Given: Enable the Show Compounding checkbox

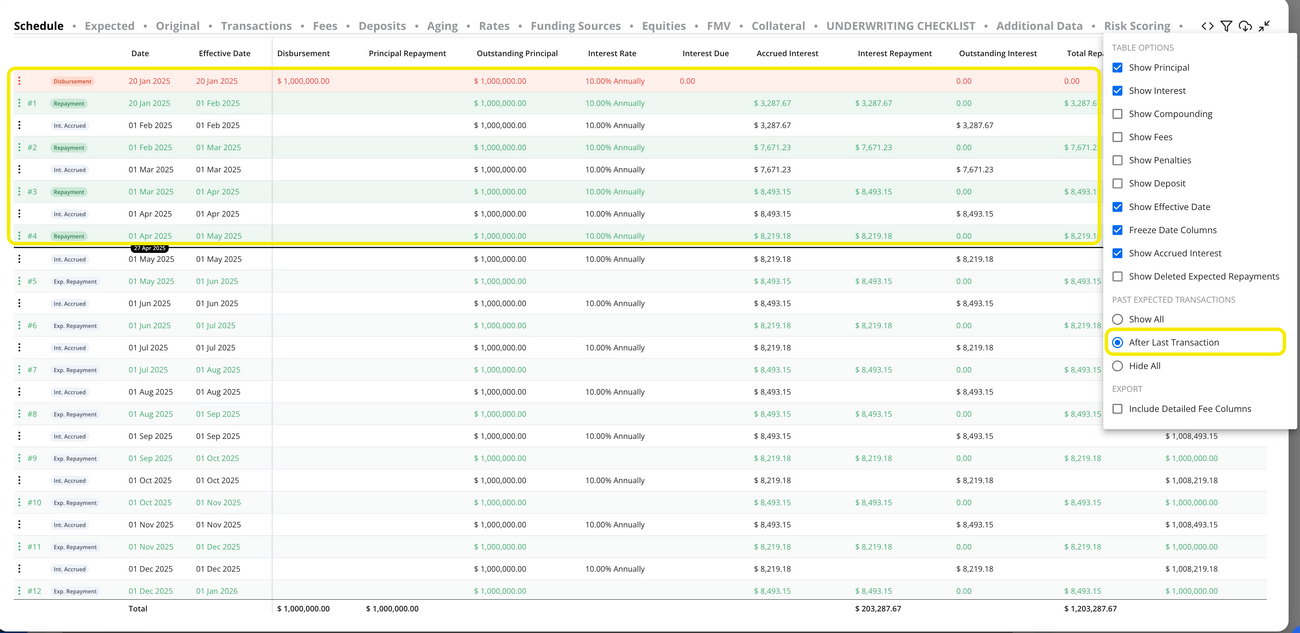Looking at the screenshot, I should 1118,114.
